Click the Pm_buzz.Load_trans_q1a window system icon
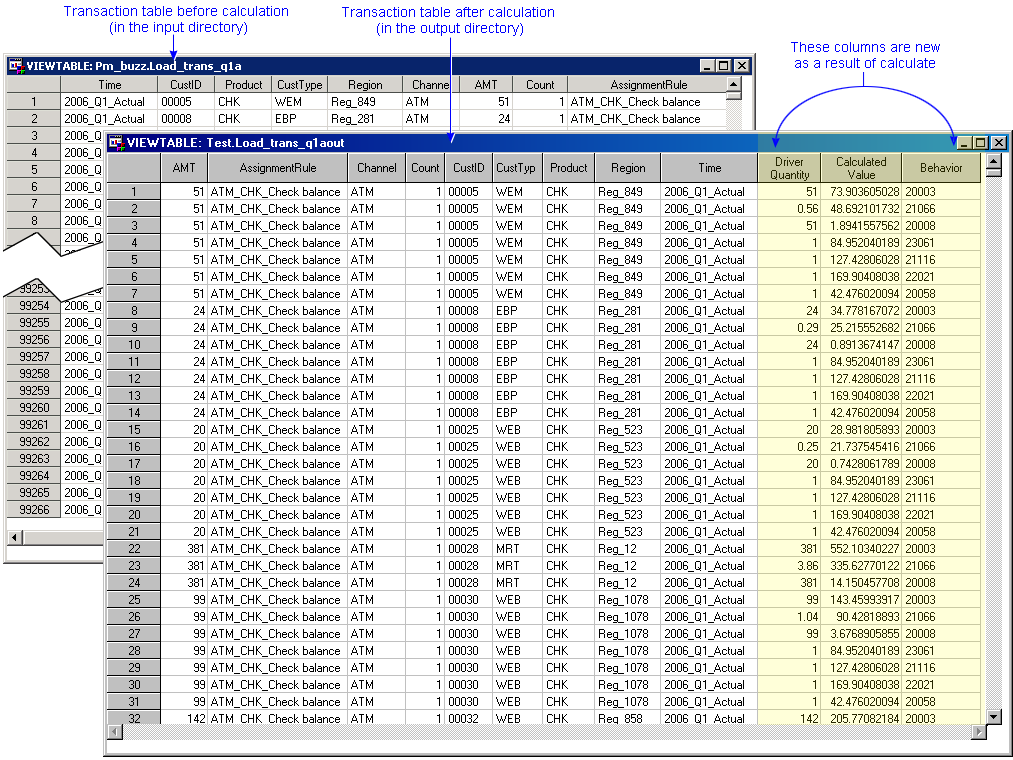 pyautogui.click(x=16, y=66)
